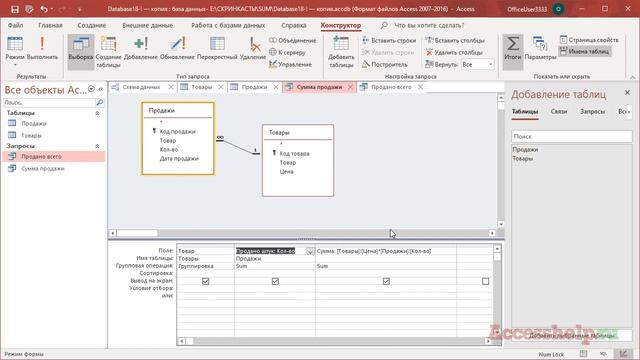
Task: Click the Дата продажи field in Продажи
Action: click(x=179, y=159)
